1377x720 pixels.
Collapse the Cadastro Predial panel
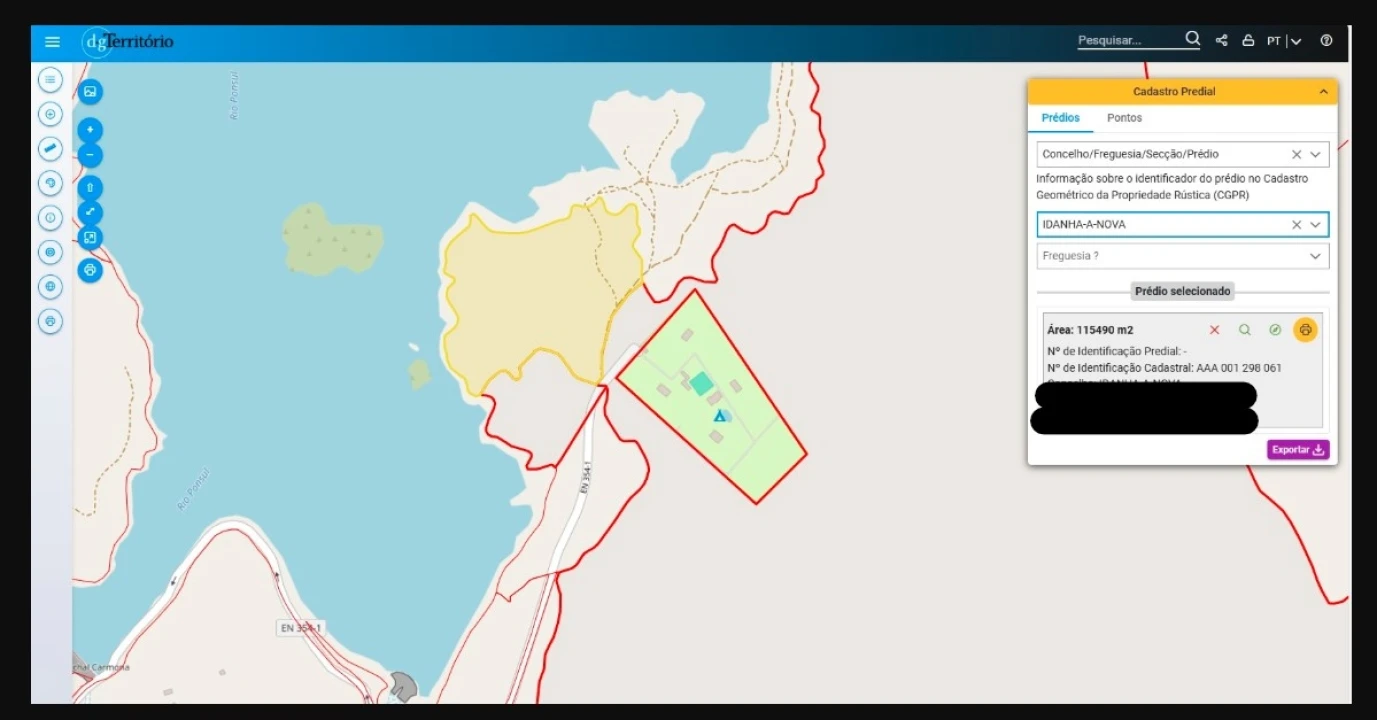[1323, 92]
